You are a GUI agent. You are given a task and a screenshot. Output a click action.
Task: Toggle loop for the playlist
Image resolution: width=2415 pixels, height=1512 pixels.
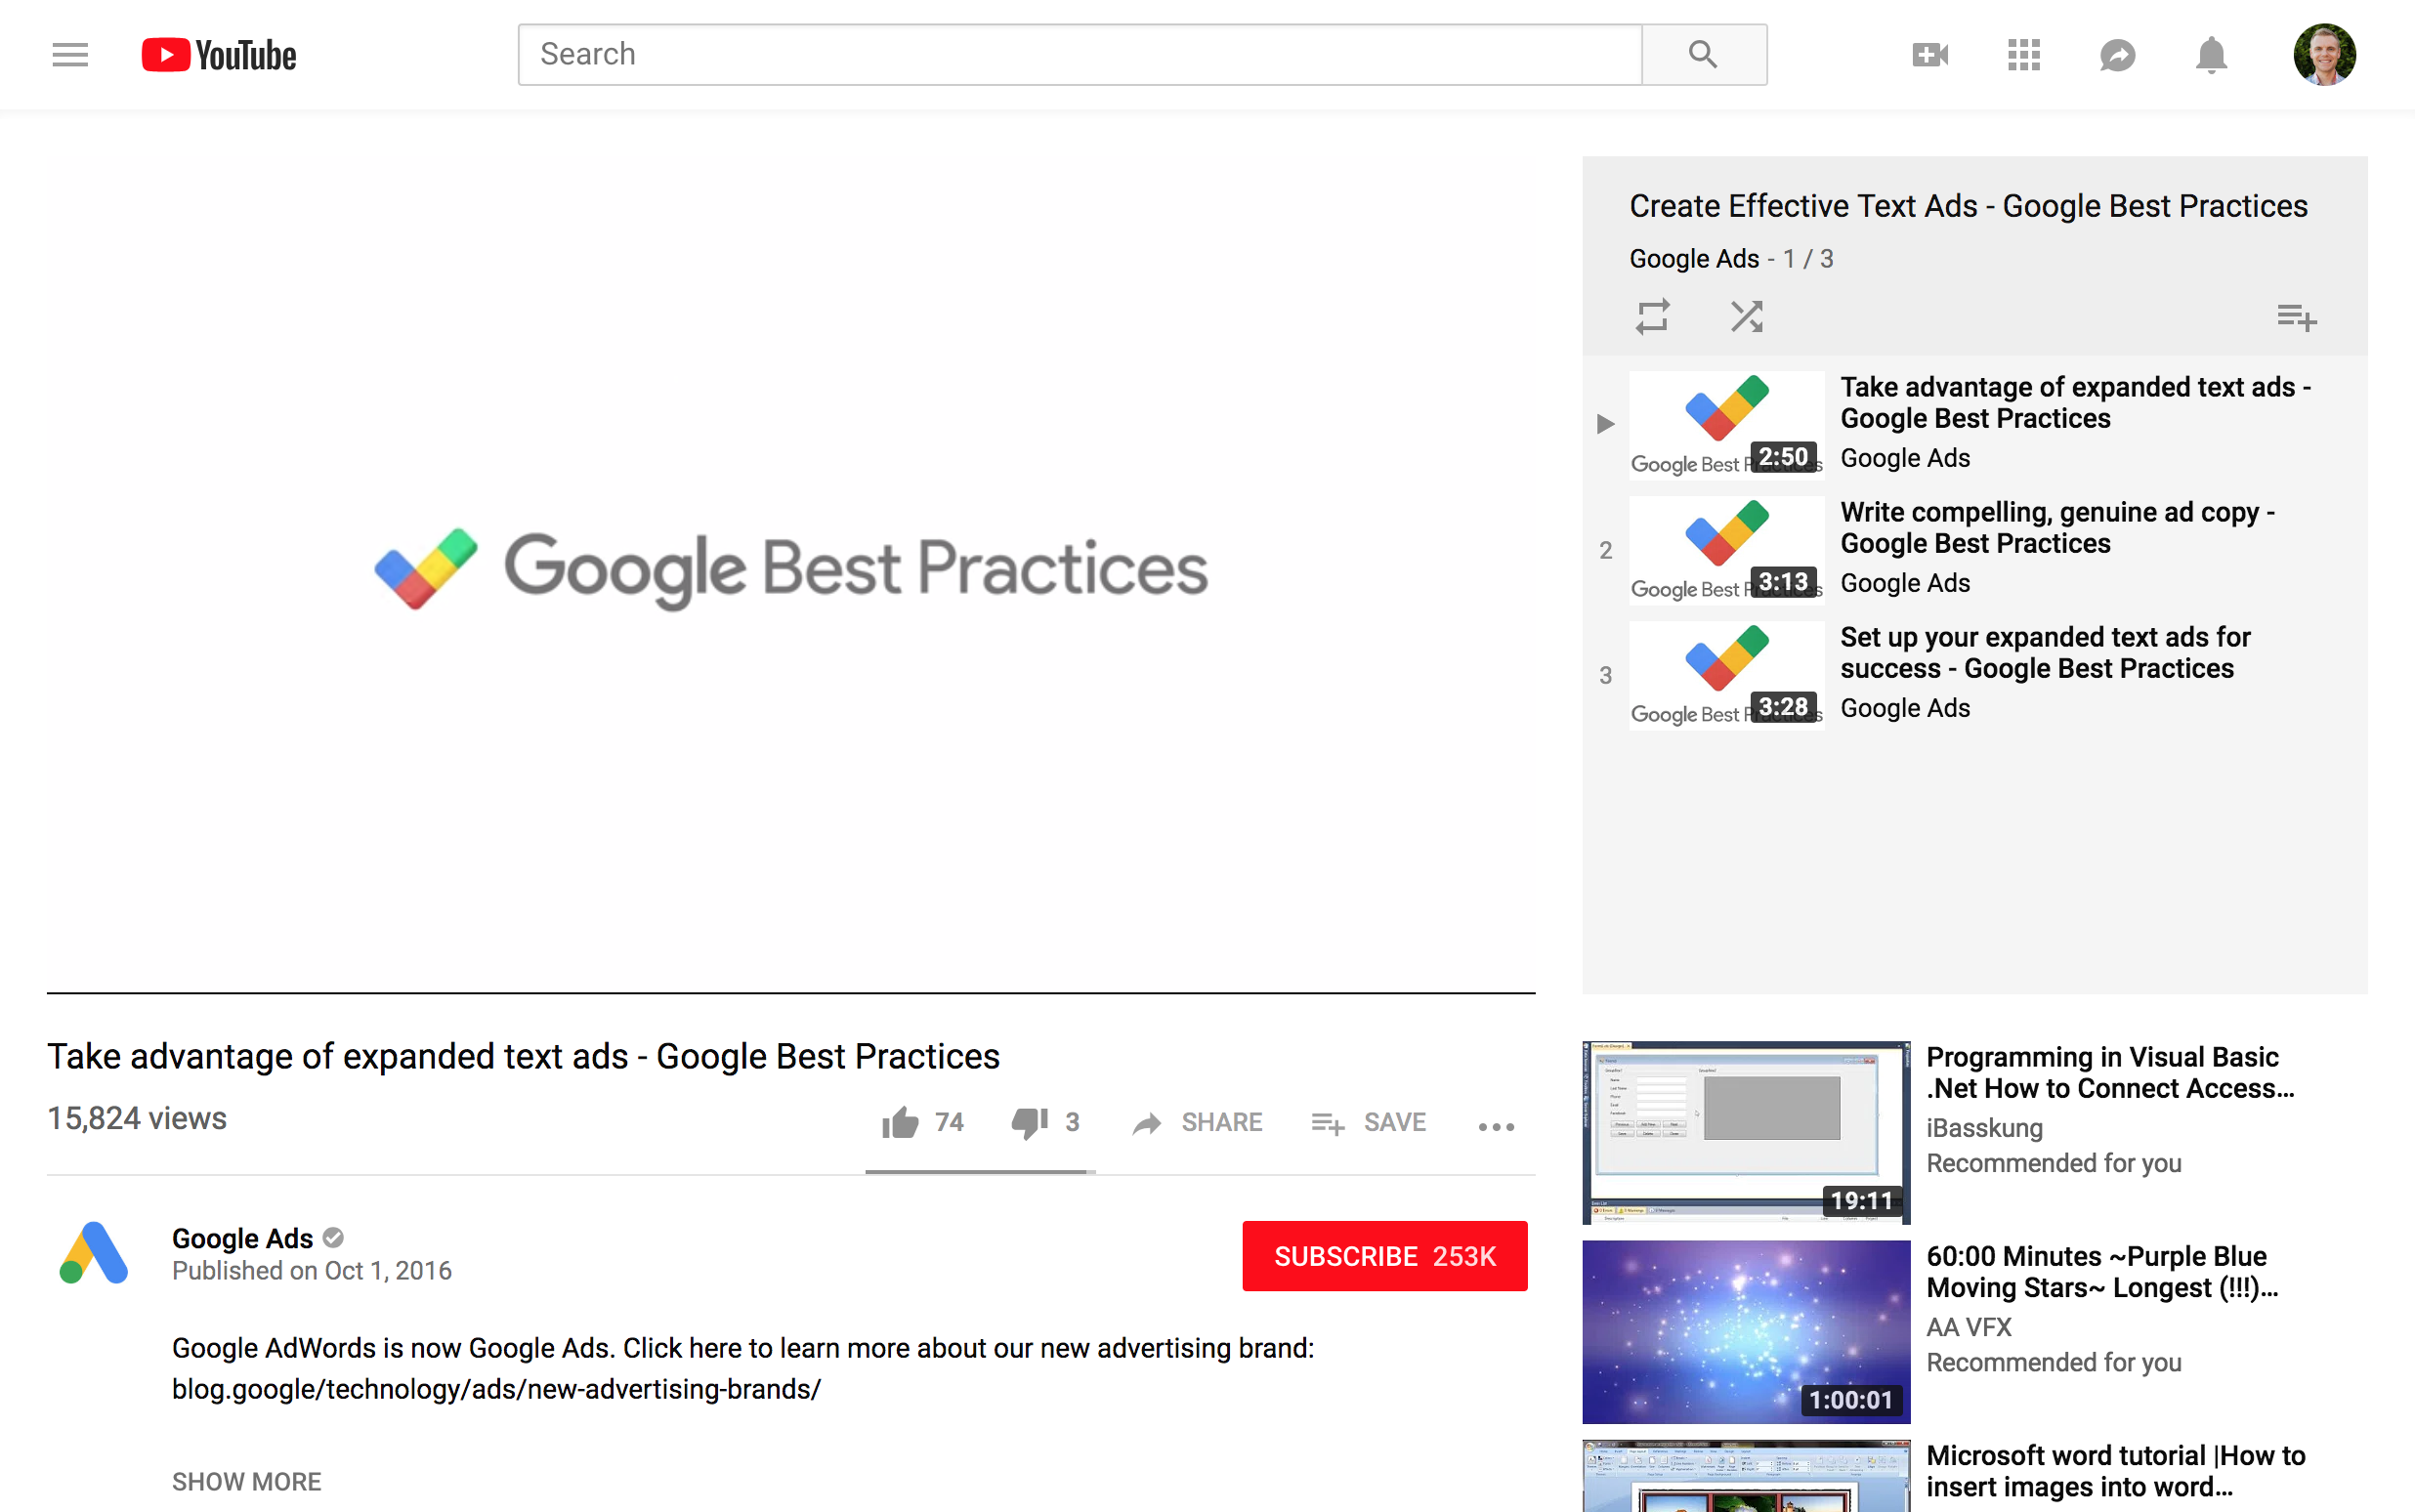[x=1652, y=316]
